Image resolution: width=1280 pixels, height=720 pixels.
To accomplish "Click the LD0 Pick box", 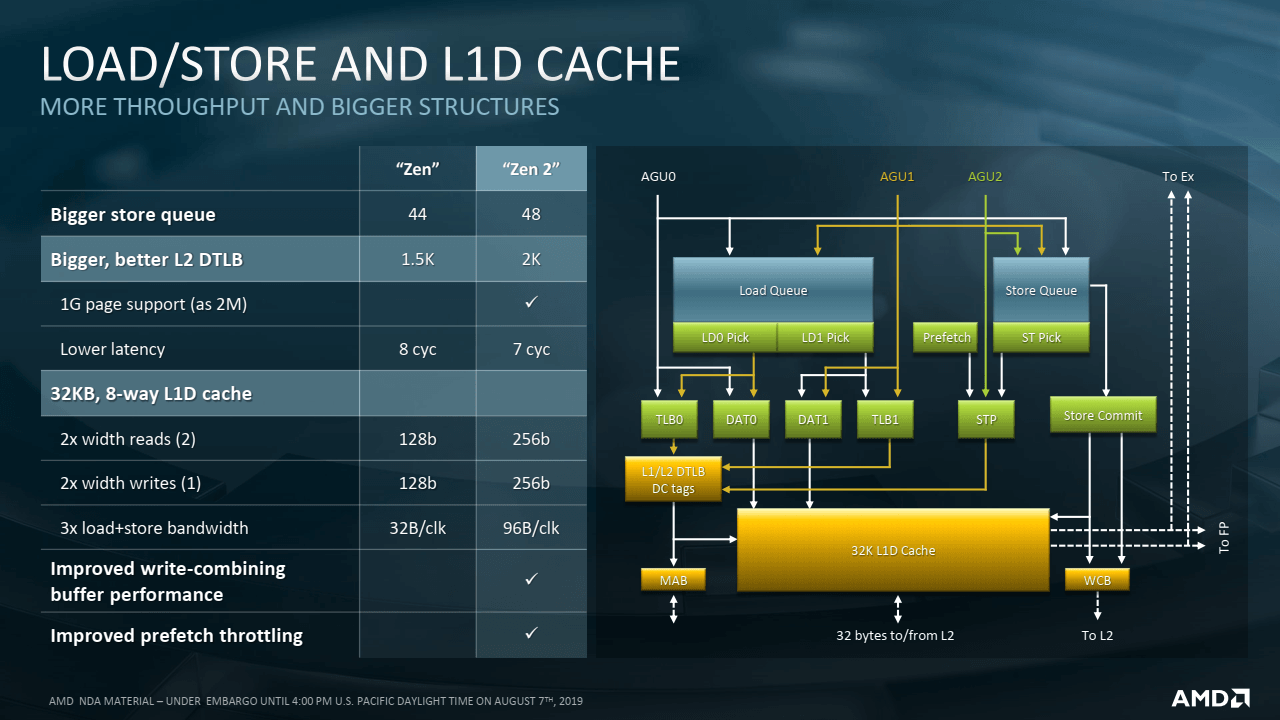I will (x=725, y=338).
